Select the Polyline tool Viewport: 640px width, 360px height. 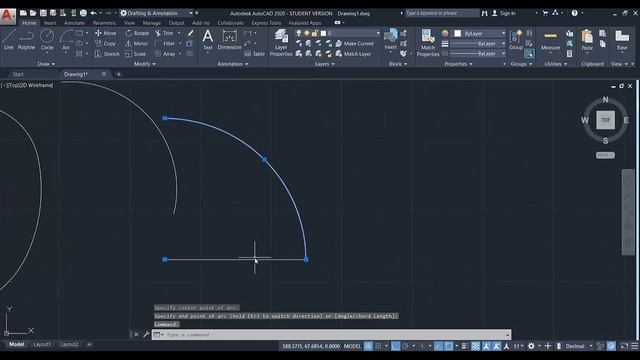pos(27,39)
